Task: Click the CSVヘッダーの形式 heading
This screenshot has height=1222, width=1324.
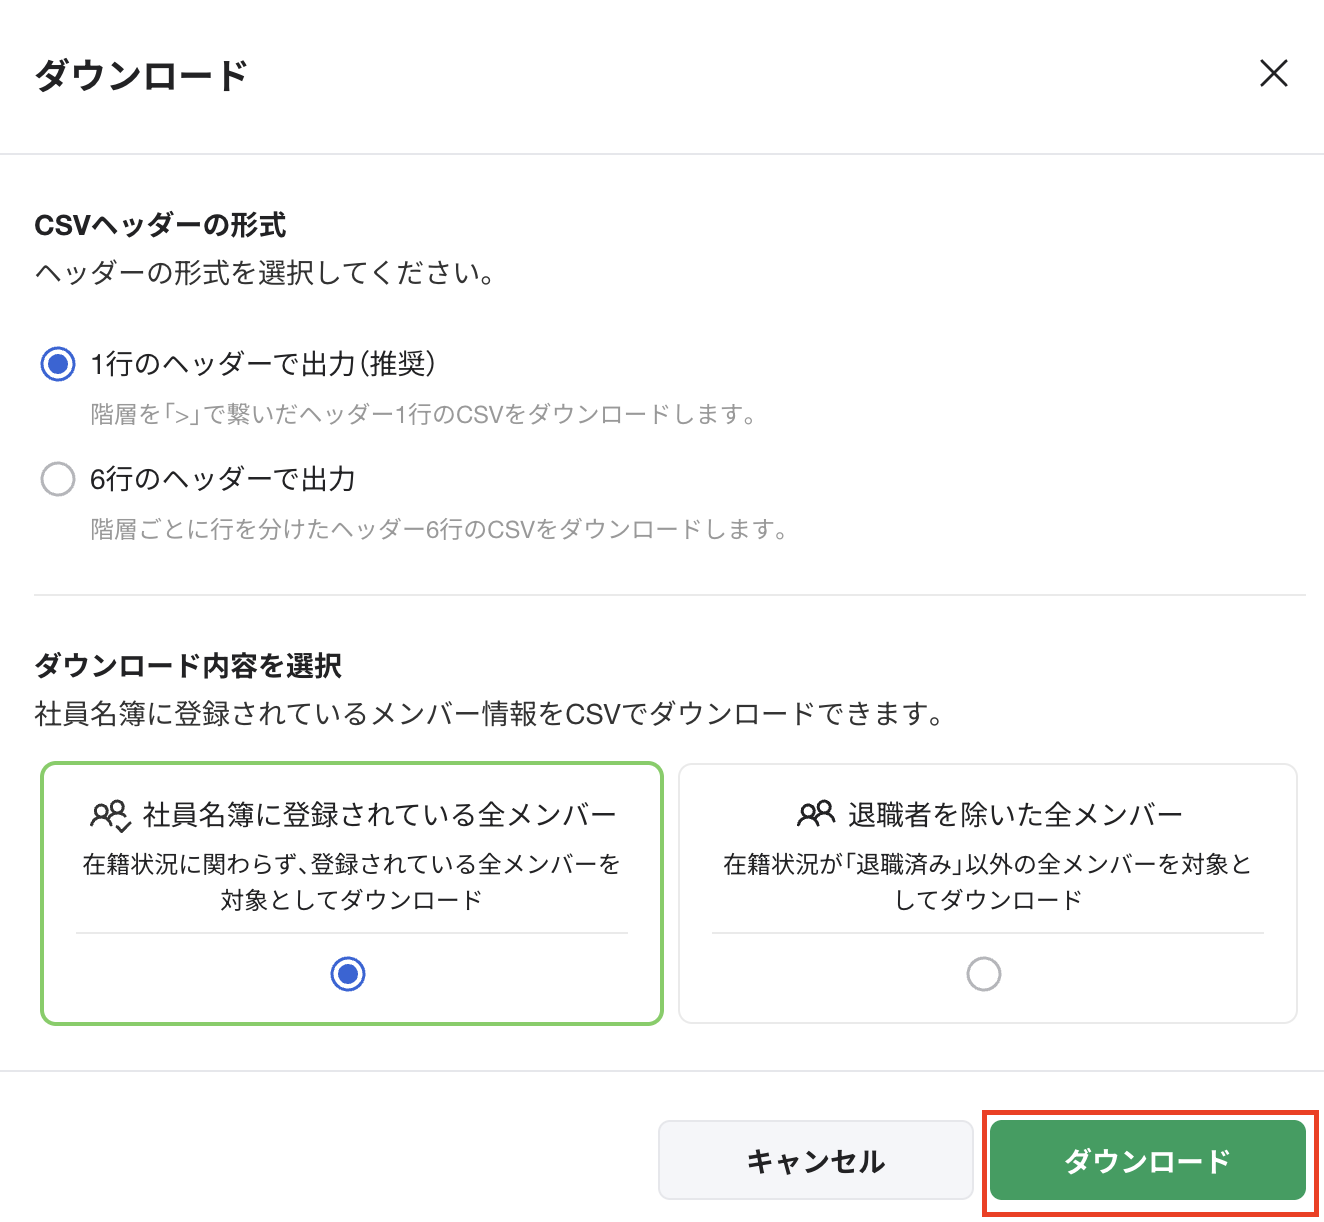Action: pyautogui.click(x=160, y=226)
